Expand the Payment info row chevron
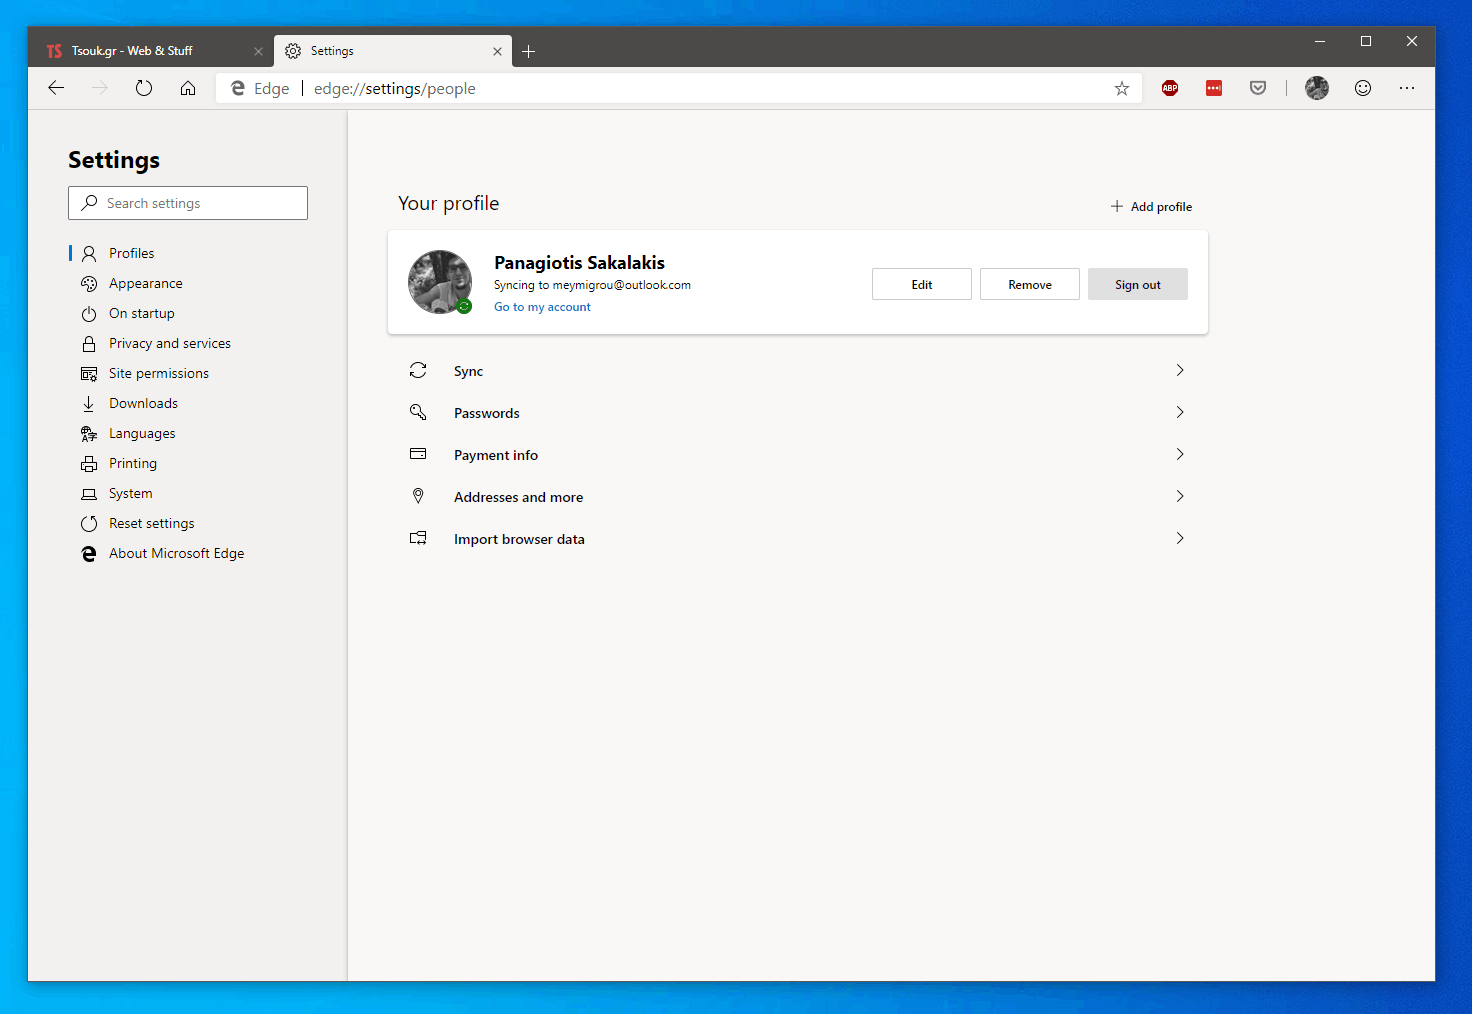Viewport: 1472px width, 1014px height. coord(1180,454)
